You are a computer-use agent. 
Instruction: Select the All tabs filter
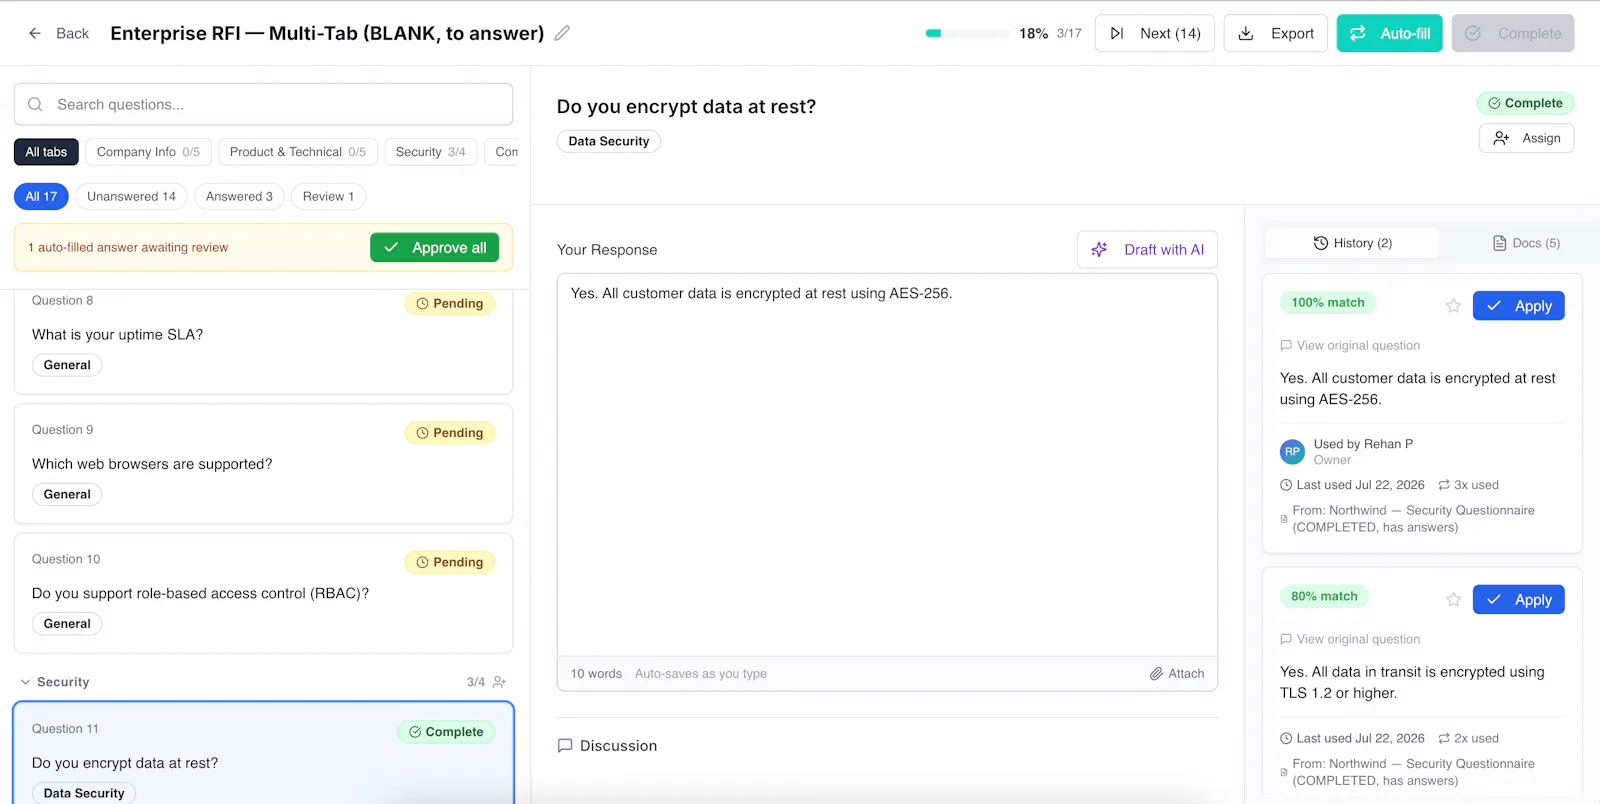pyautogui.click(x=46, y=152)
